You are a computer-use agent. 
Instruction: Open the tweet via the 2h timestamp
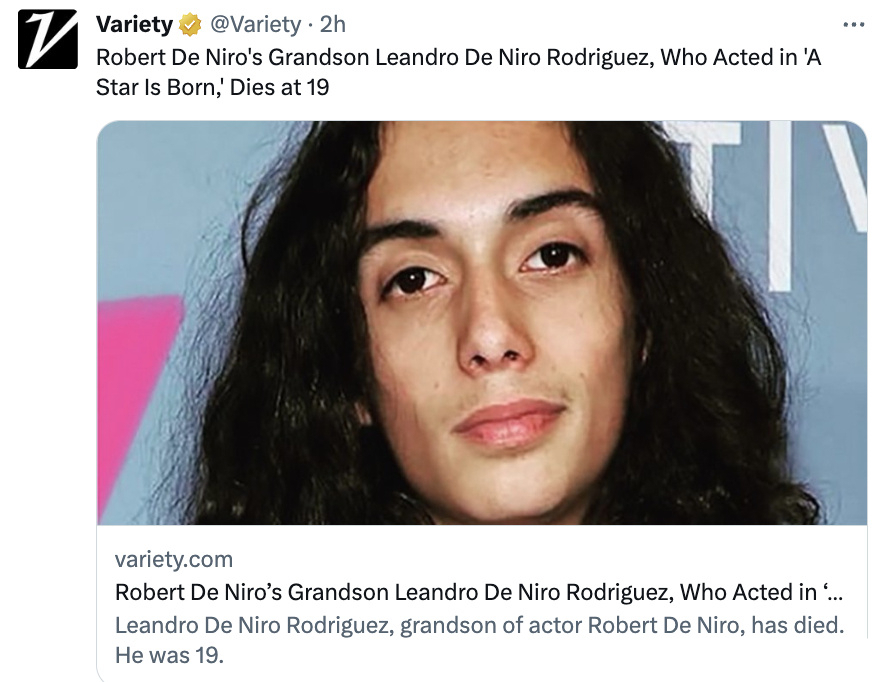tap(333, 24)
